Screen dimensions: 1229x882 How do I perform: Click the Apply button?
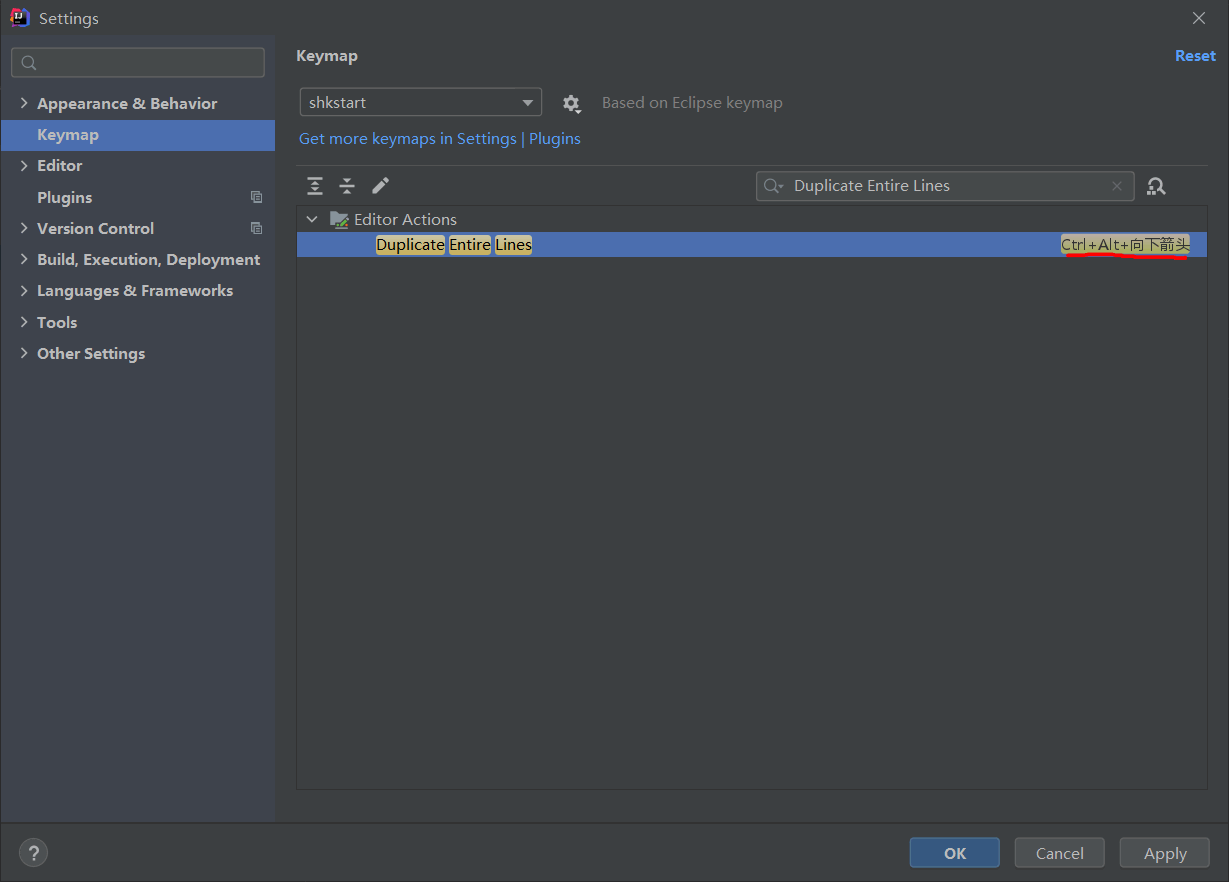[1165, 853]
